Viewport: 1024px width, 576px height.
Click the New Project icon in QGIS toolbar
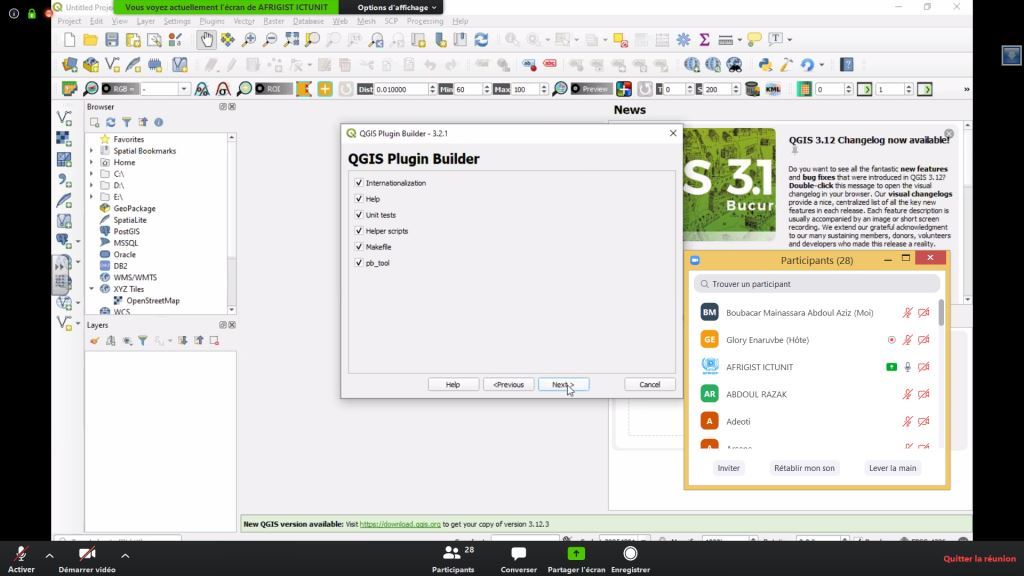tap(70, 40)
